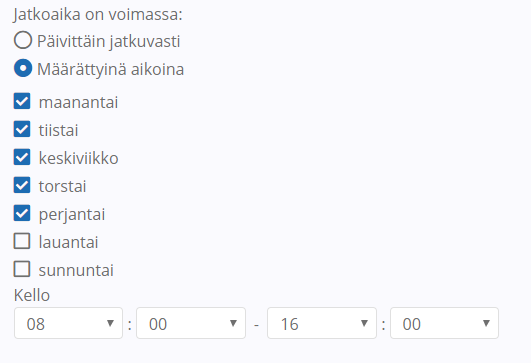Open the start hour dropdown showing 08
The height and width of the screenshot is (363, 531).
68,323
